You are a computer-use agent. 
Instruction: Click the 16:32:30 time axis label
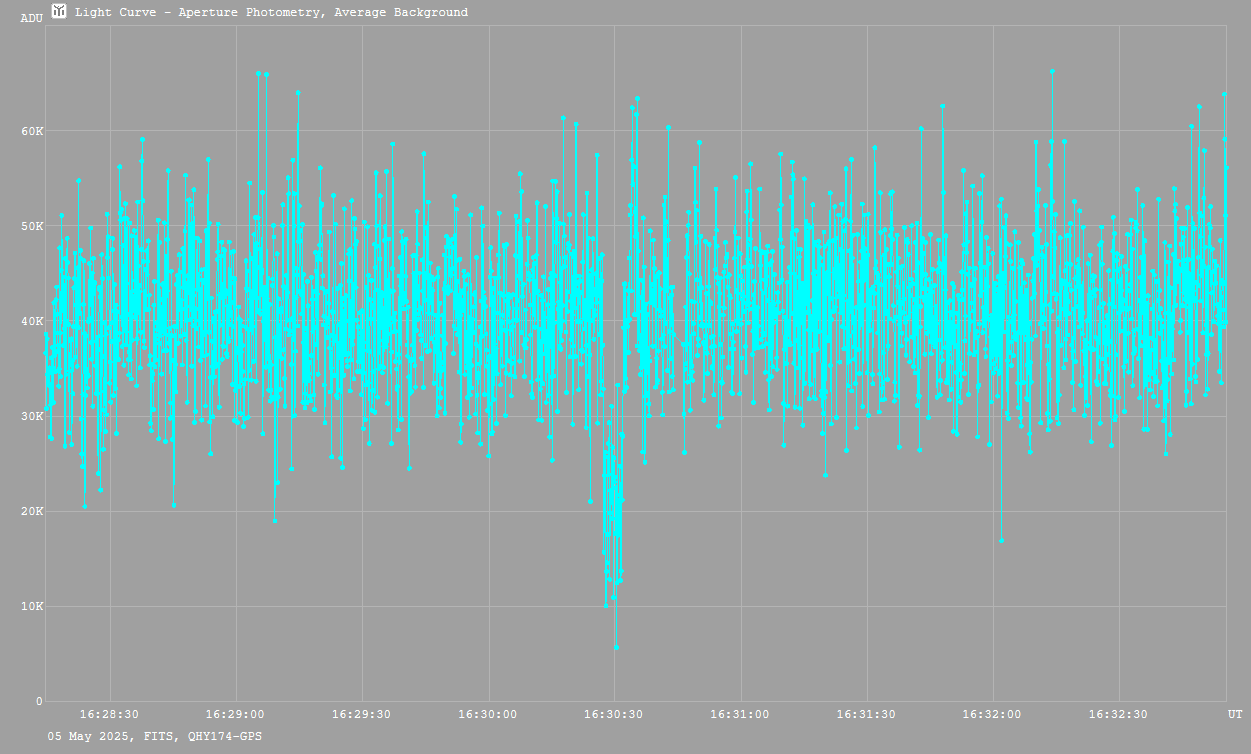(x=1118, y=714)
